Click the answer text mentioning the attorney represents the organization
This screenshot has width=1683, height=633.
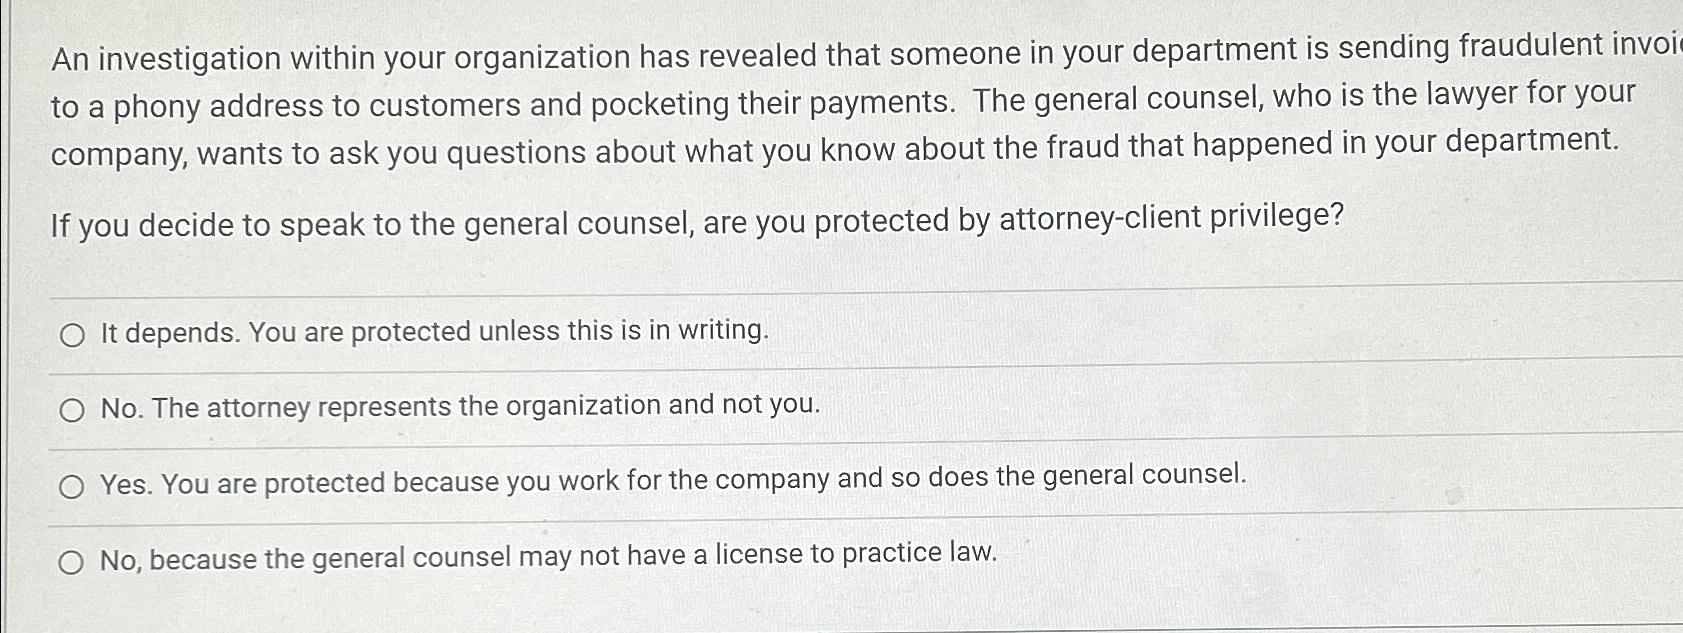click(x=460, y=408)
